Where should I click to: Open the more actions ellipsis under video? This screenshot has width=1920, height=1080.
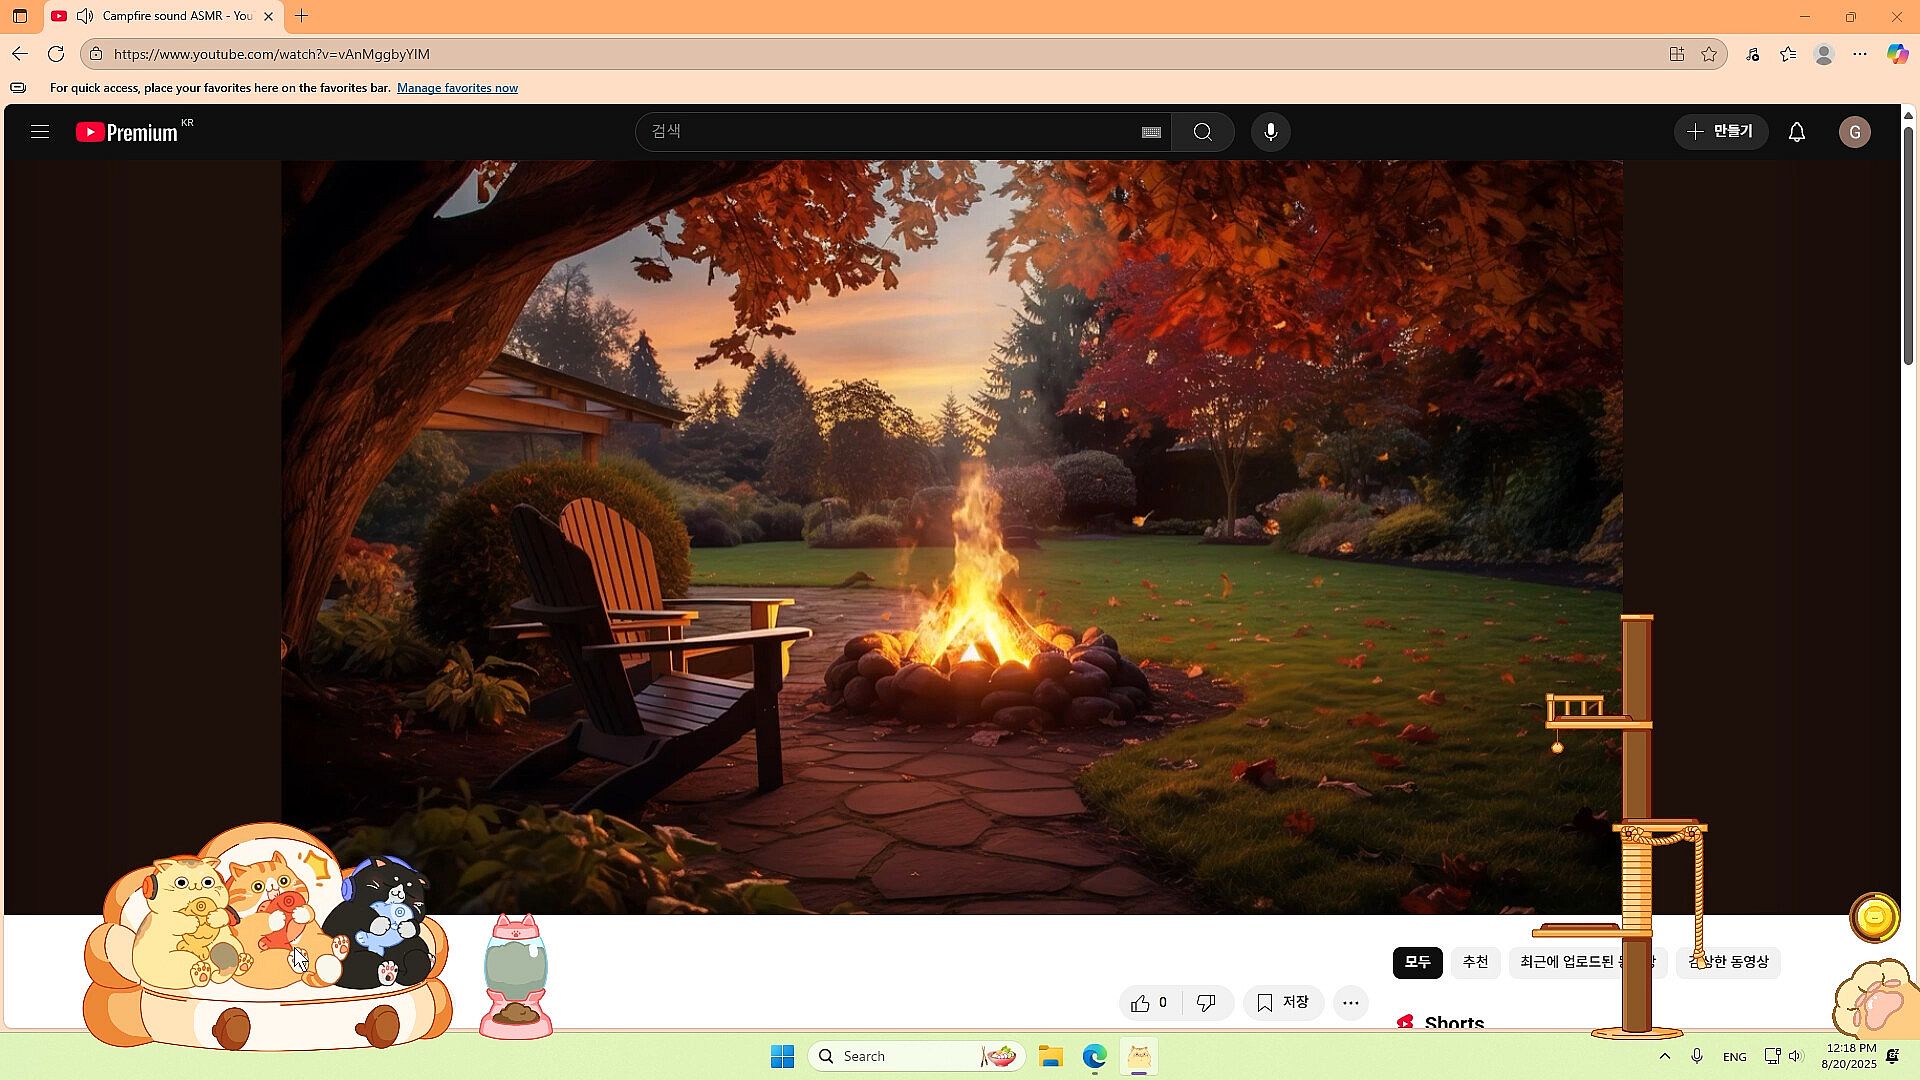(1350, 1003)
